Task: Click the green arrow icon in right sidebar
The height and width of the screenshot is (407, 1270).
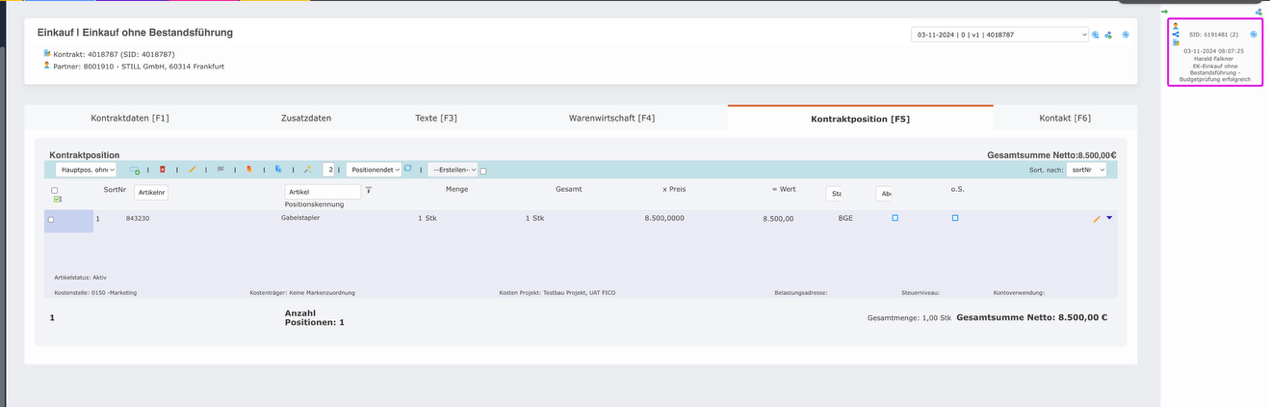Action: pyautogui.click(x=1164, y=11)
